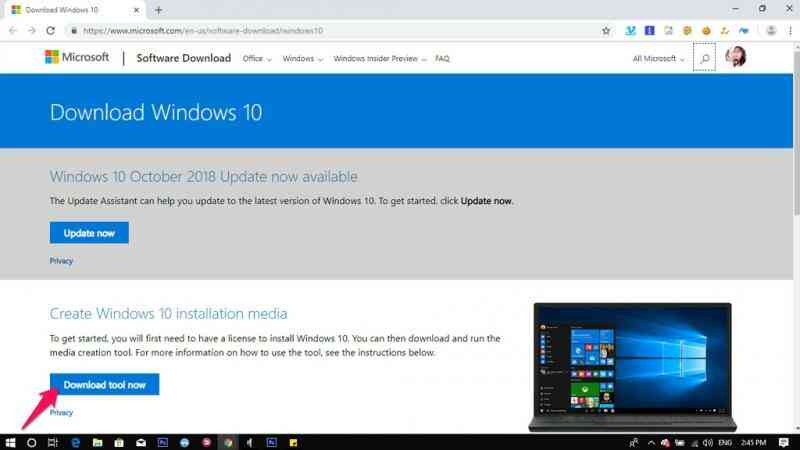Expand the Windows dropdown menu
The height and width of the screenshot is (450, 800).
coord(303,59)
